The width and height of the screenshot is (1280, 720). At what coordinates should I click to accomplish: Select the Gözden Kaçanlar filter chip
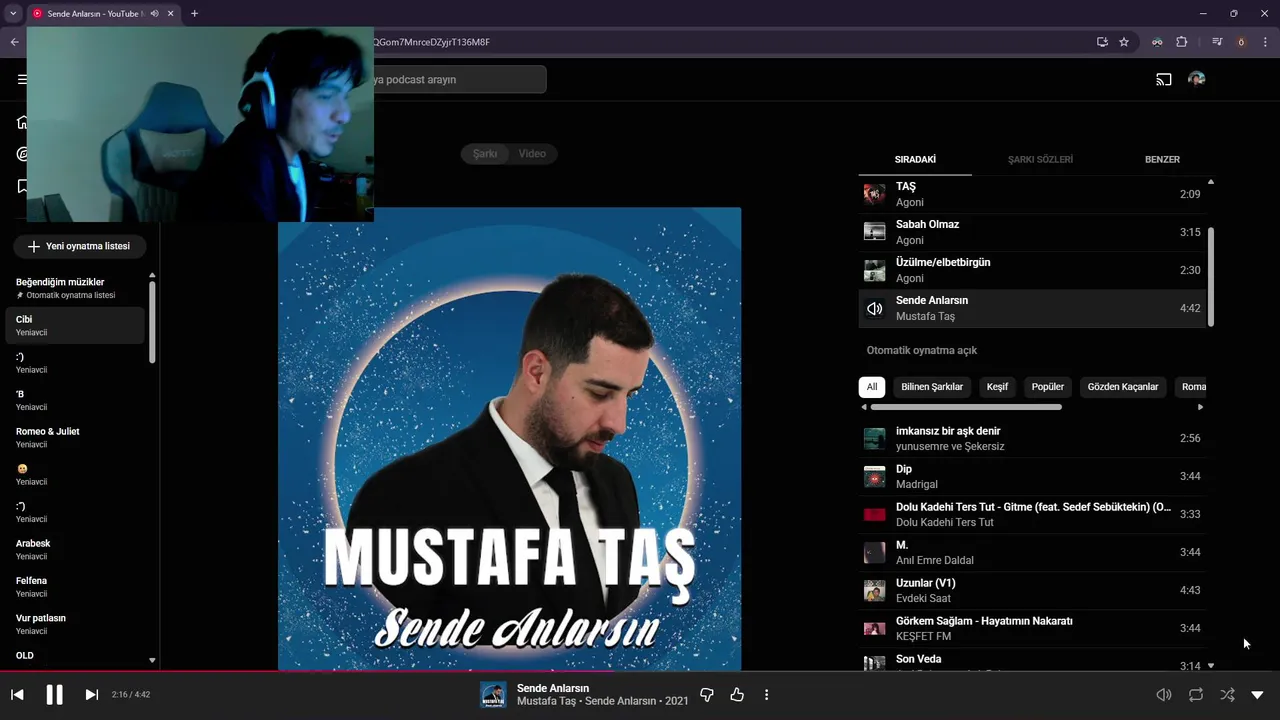pos(1123,387)
